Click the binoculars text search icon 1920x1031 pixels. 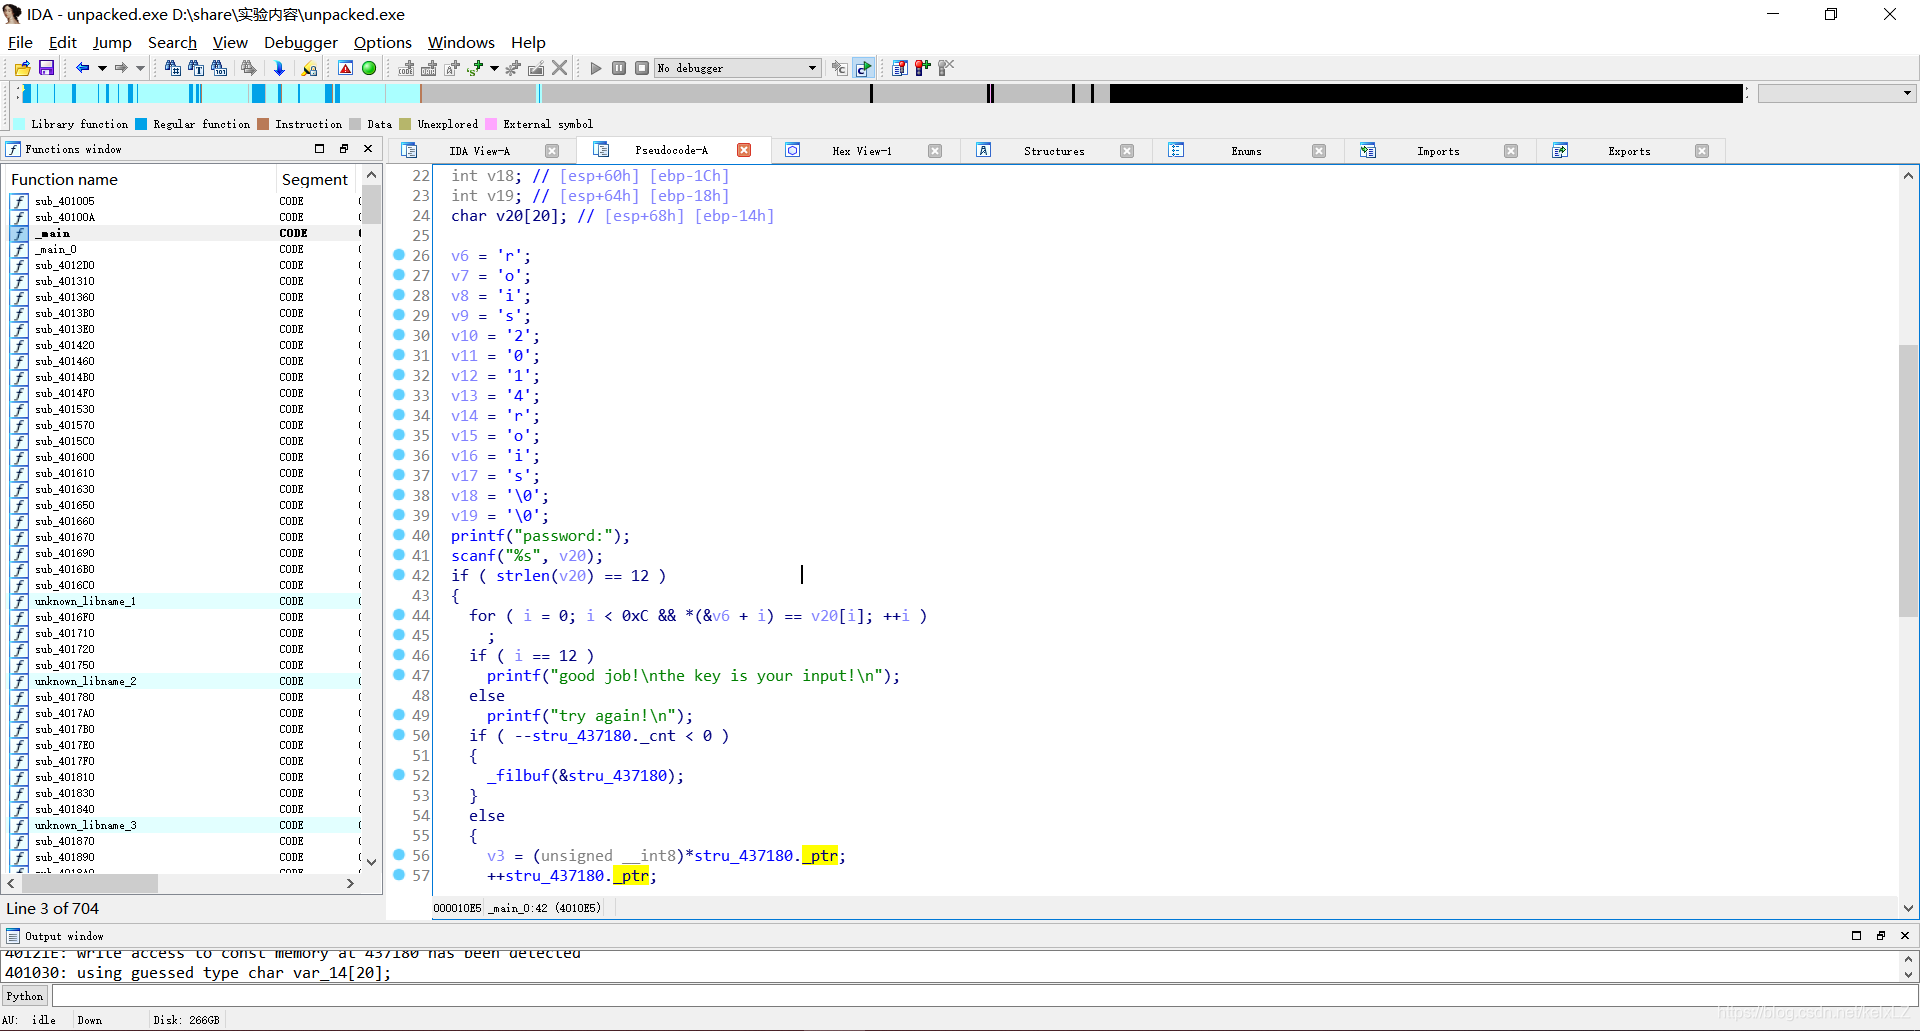196,68
